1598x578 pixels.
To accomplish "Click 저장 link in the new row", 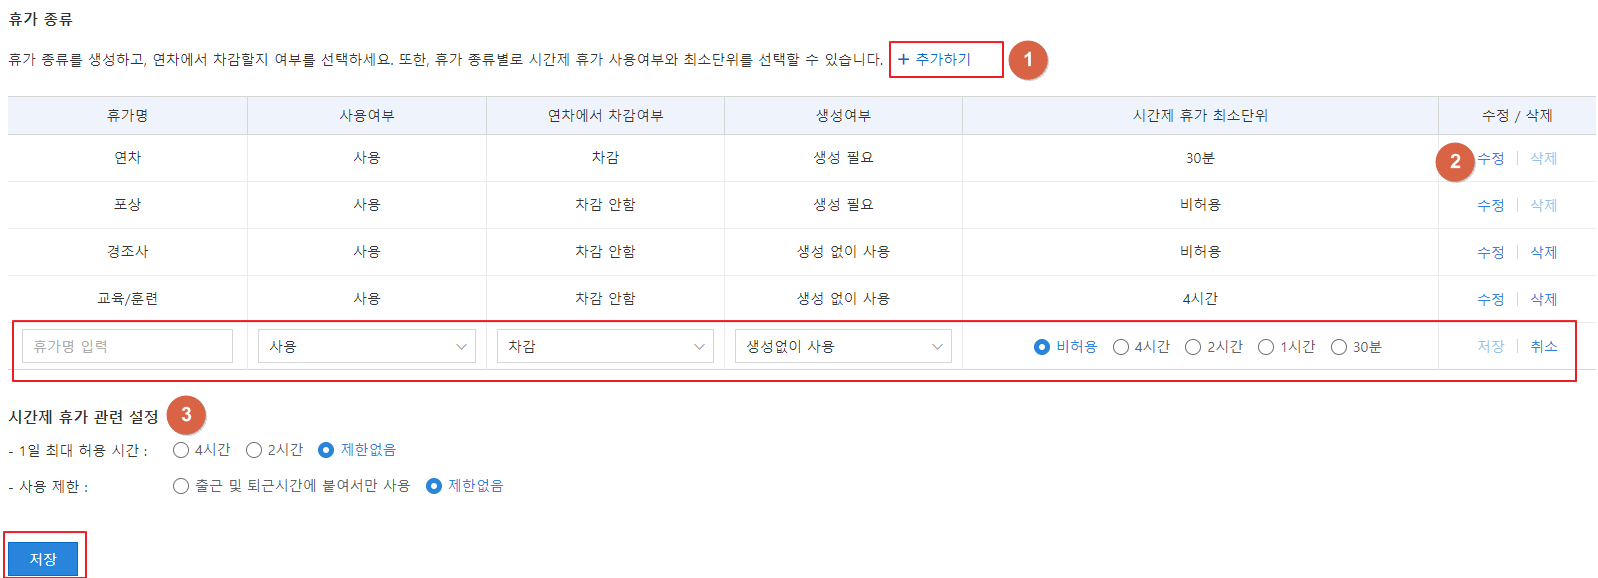I will [1490, 346].
